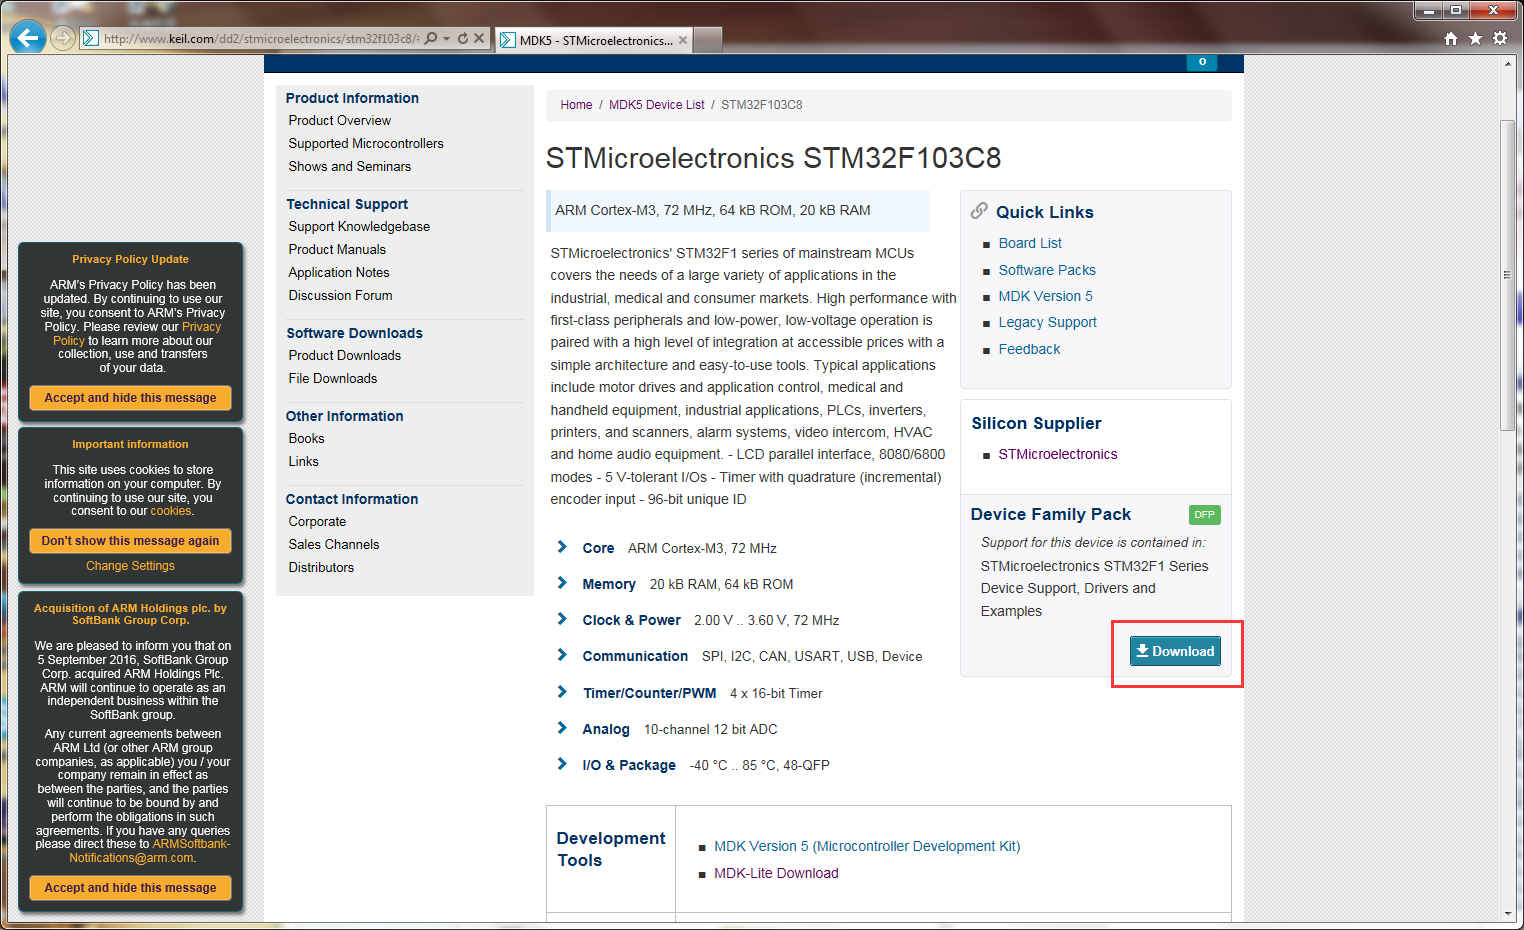Click the green DFP badge
Viewport: 1524px width, 930px height.
[1205, 515]
